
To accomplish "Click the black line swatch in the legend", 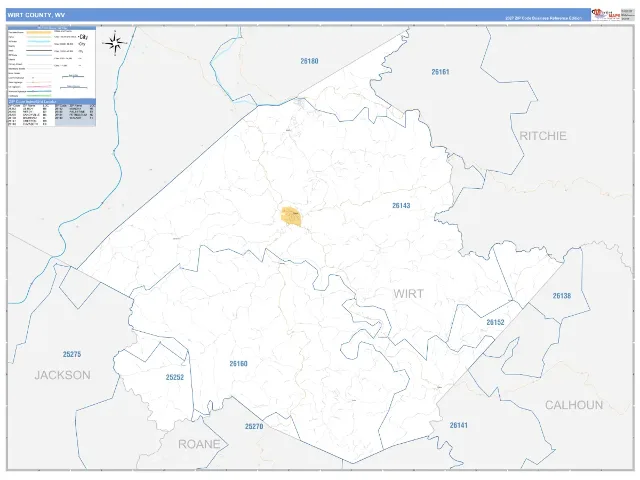I will pyautogui.click(x=39, y=51).
